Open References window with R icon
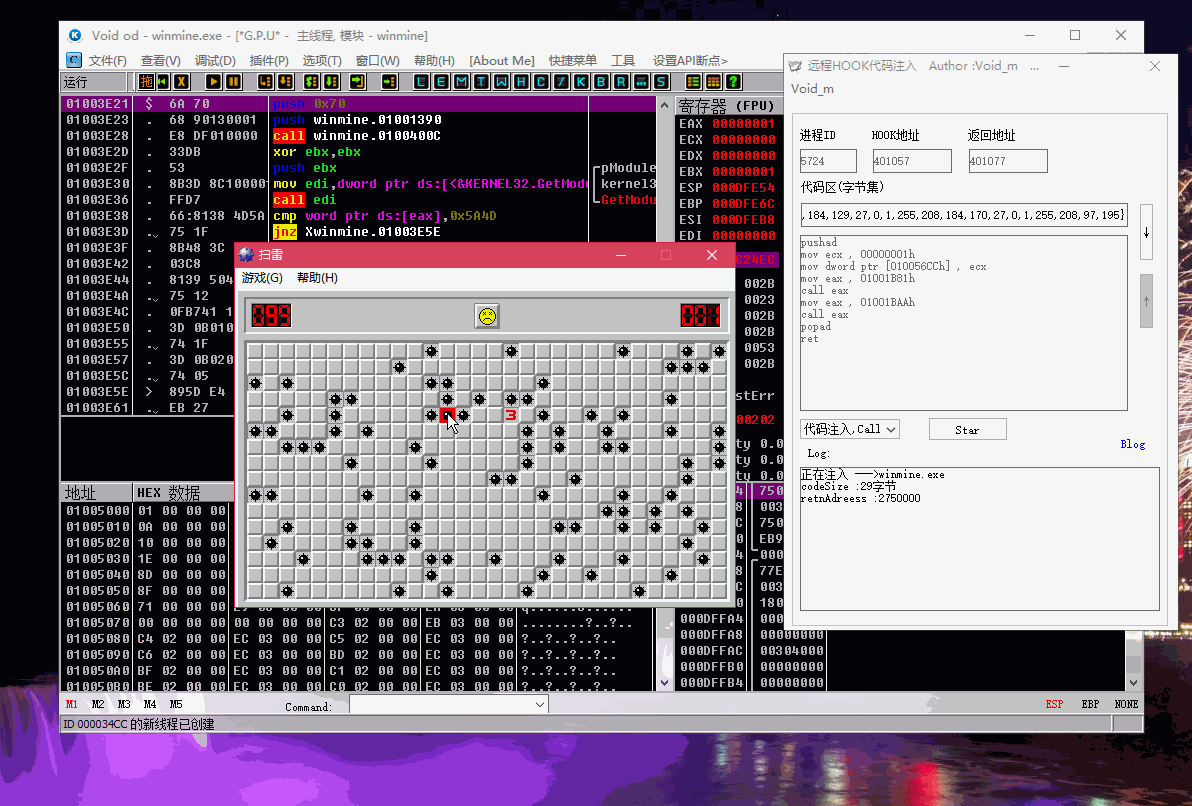1192x806 pixels. tap(621, 81)
